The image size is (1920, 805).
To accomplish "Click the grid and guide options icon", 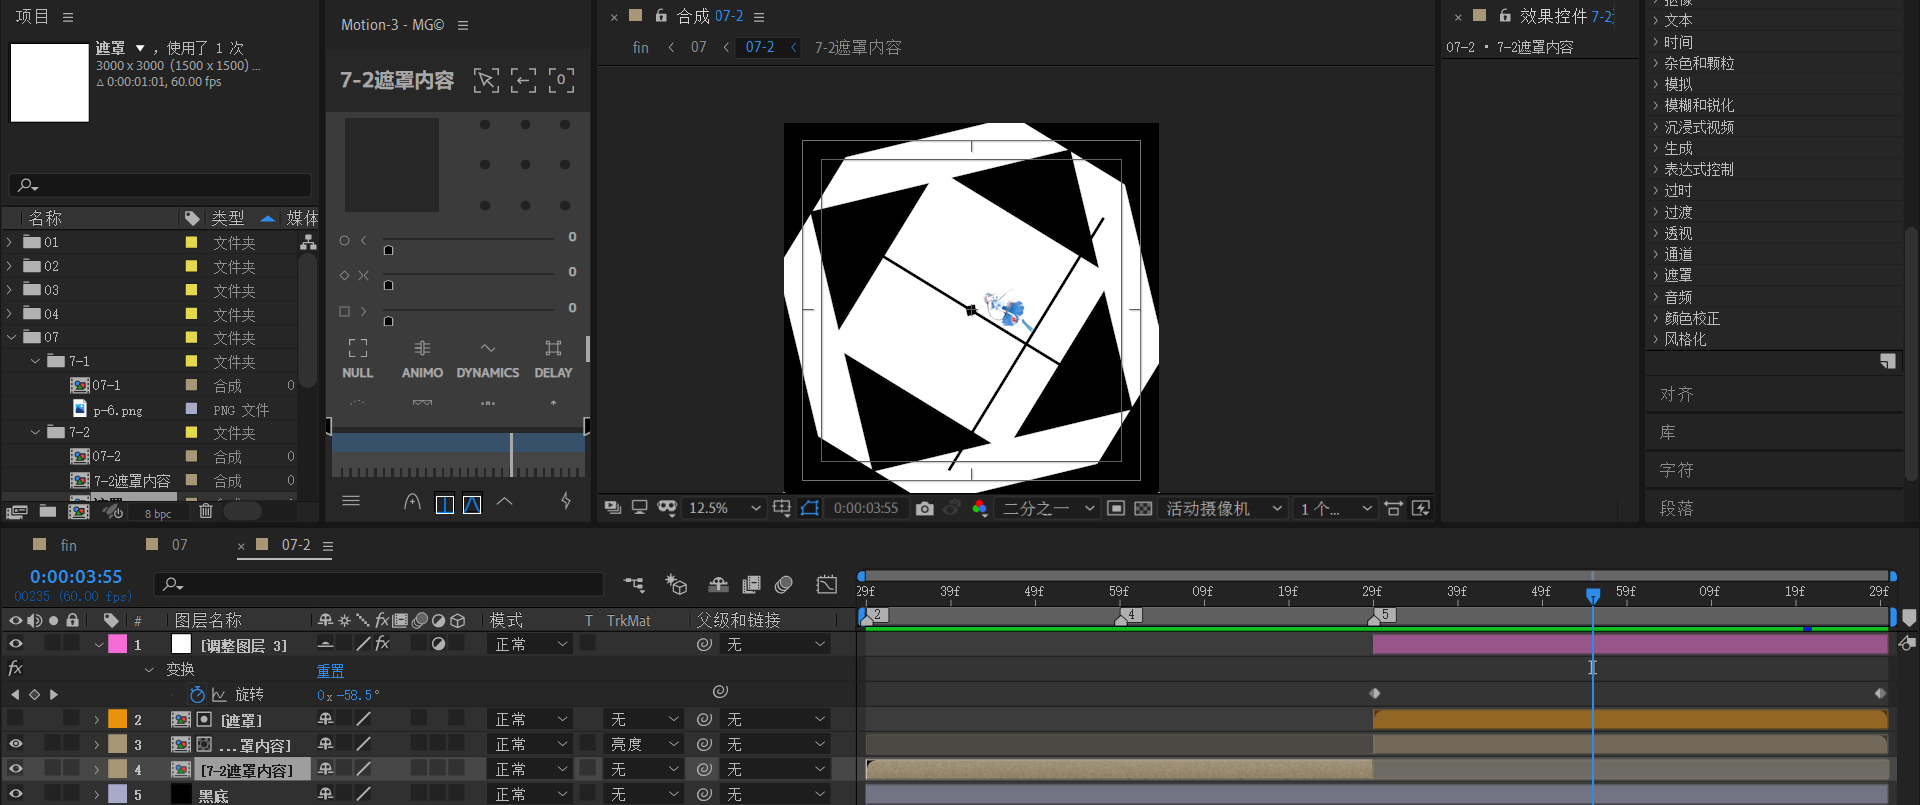I will [x=782, y=508].
